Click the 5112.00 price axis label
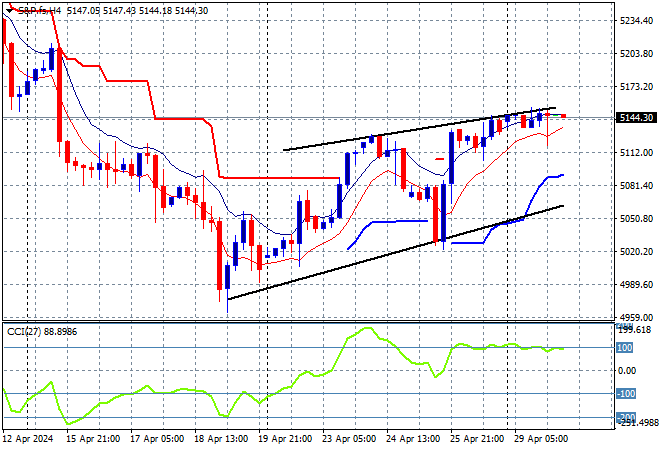This screenshot has height=450, width=660. pos(636,152)
